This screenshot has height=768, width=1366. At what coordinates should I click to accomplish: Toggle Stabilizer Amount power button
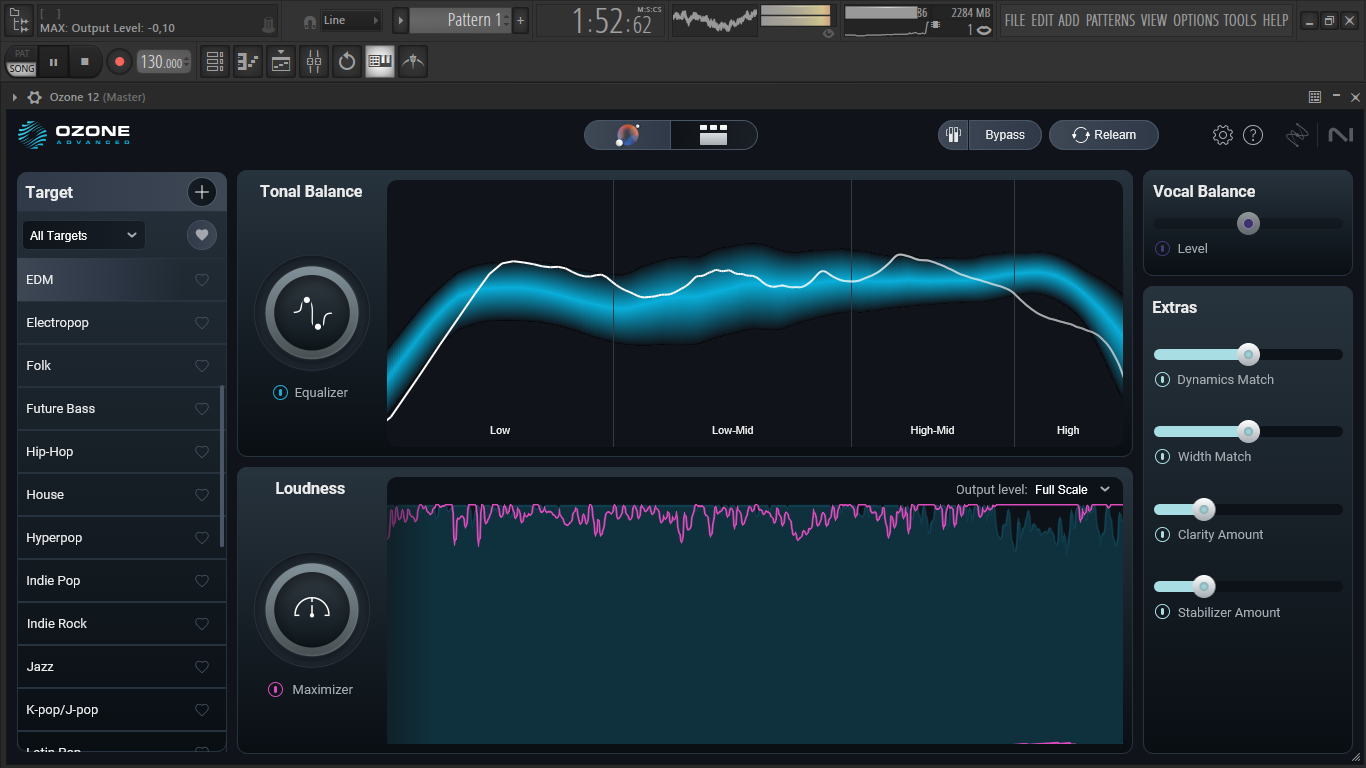(x=1162, y=613)
